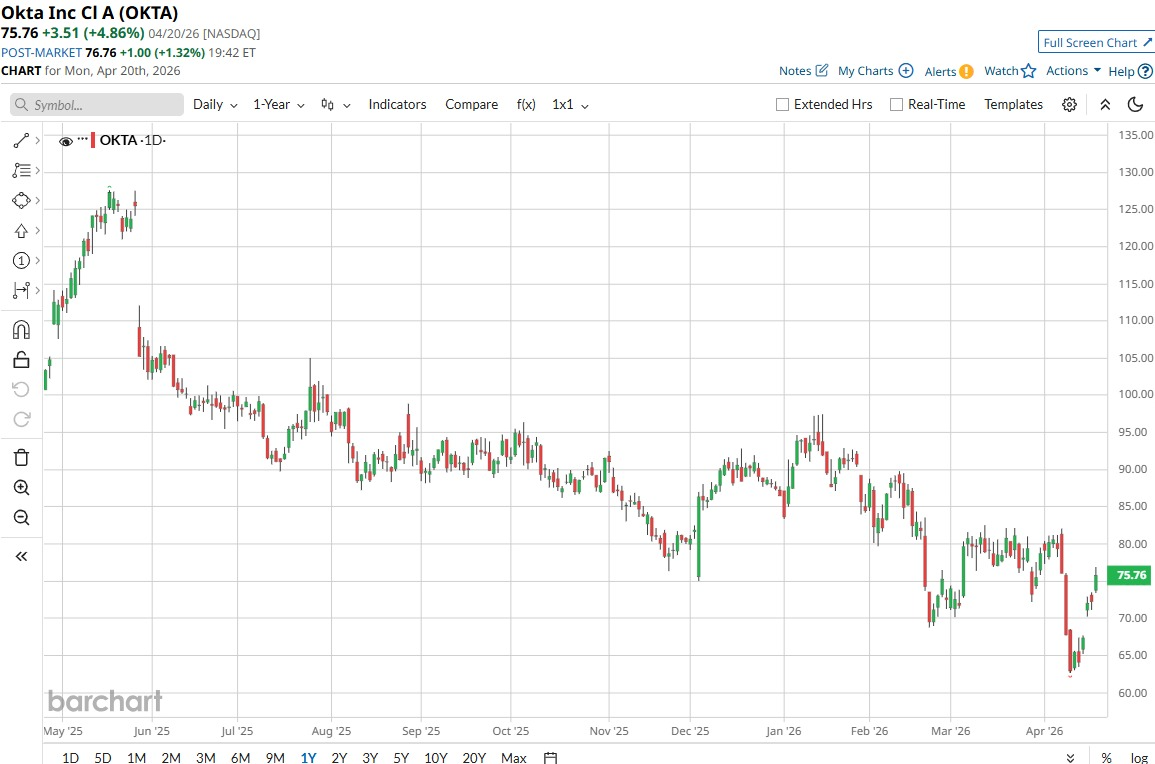Open the 1-Year period dropdown
This screenshot has width=1155, height=764.
pyautogui.click(x=278, y=105)
